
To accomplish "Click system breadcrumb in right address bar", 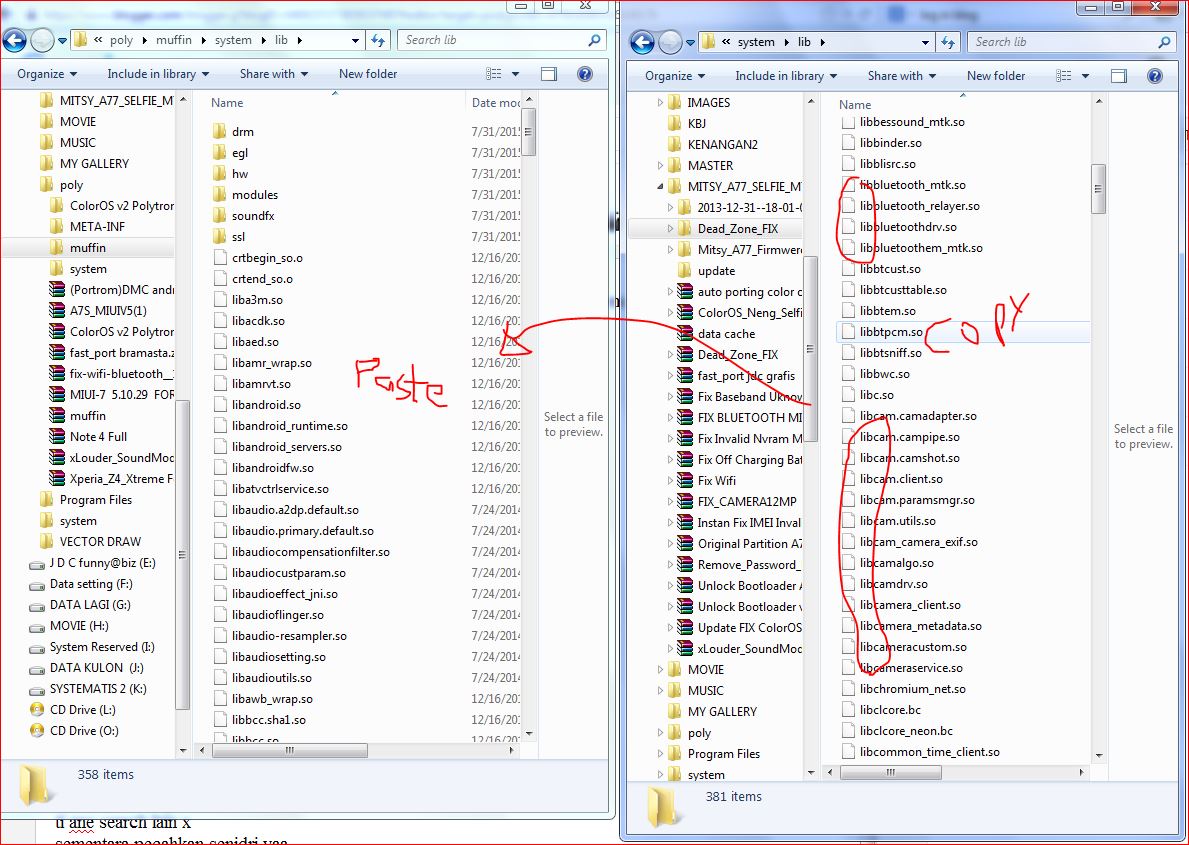I will pyautogui.click(x=756, y=42).
